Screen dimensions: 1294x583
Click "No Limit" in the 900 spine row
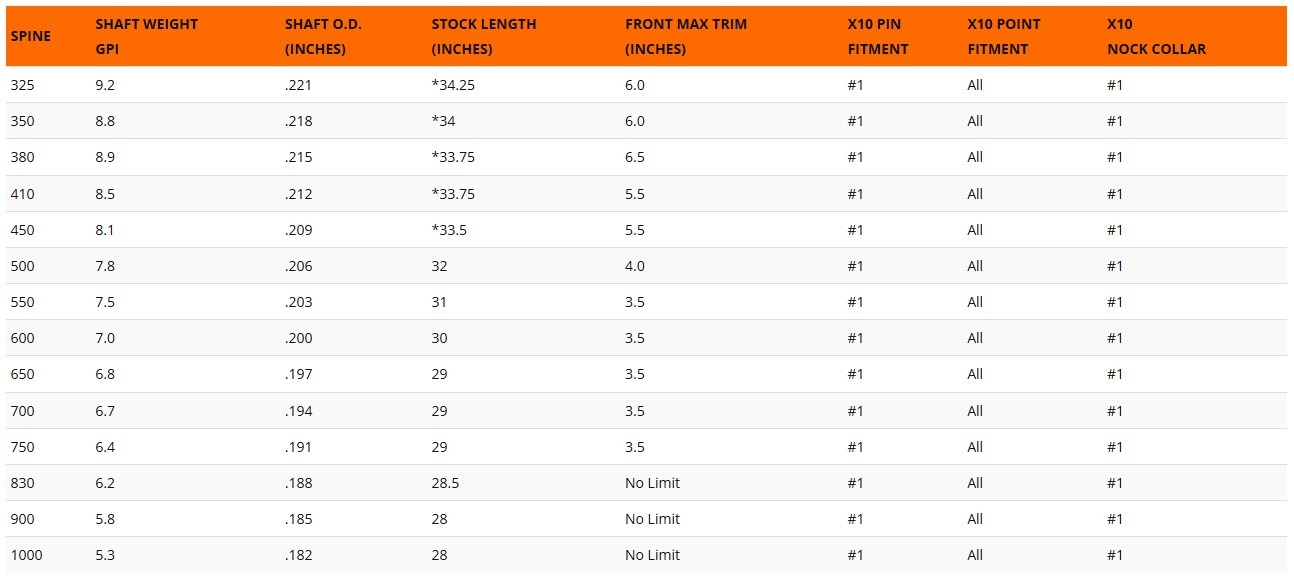[652, 519]
